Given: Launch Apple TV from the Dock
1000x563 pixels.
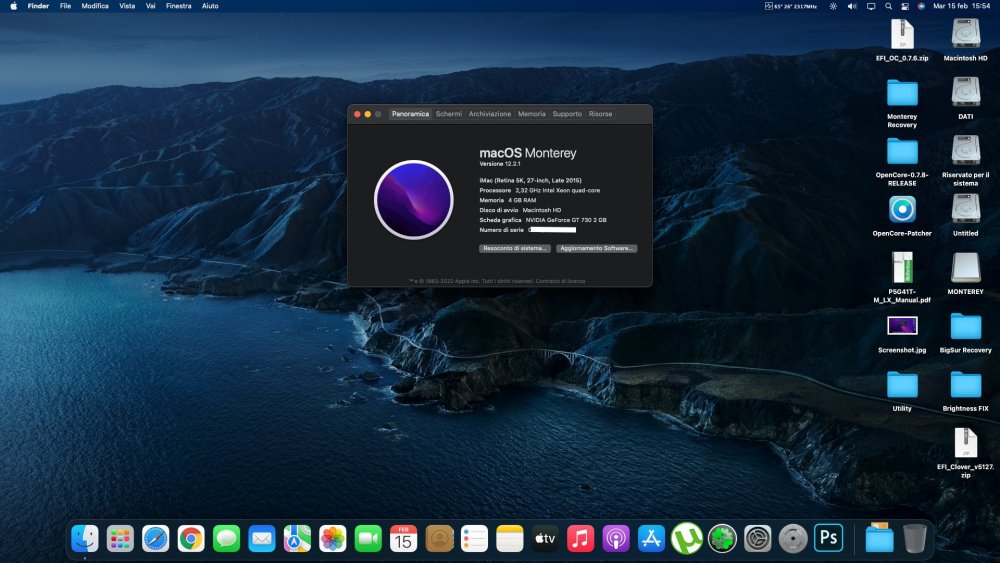Looking at the screenshot, I should click(x=545, y=539).
